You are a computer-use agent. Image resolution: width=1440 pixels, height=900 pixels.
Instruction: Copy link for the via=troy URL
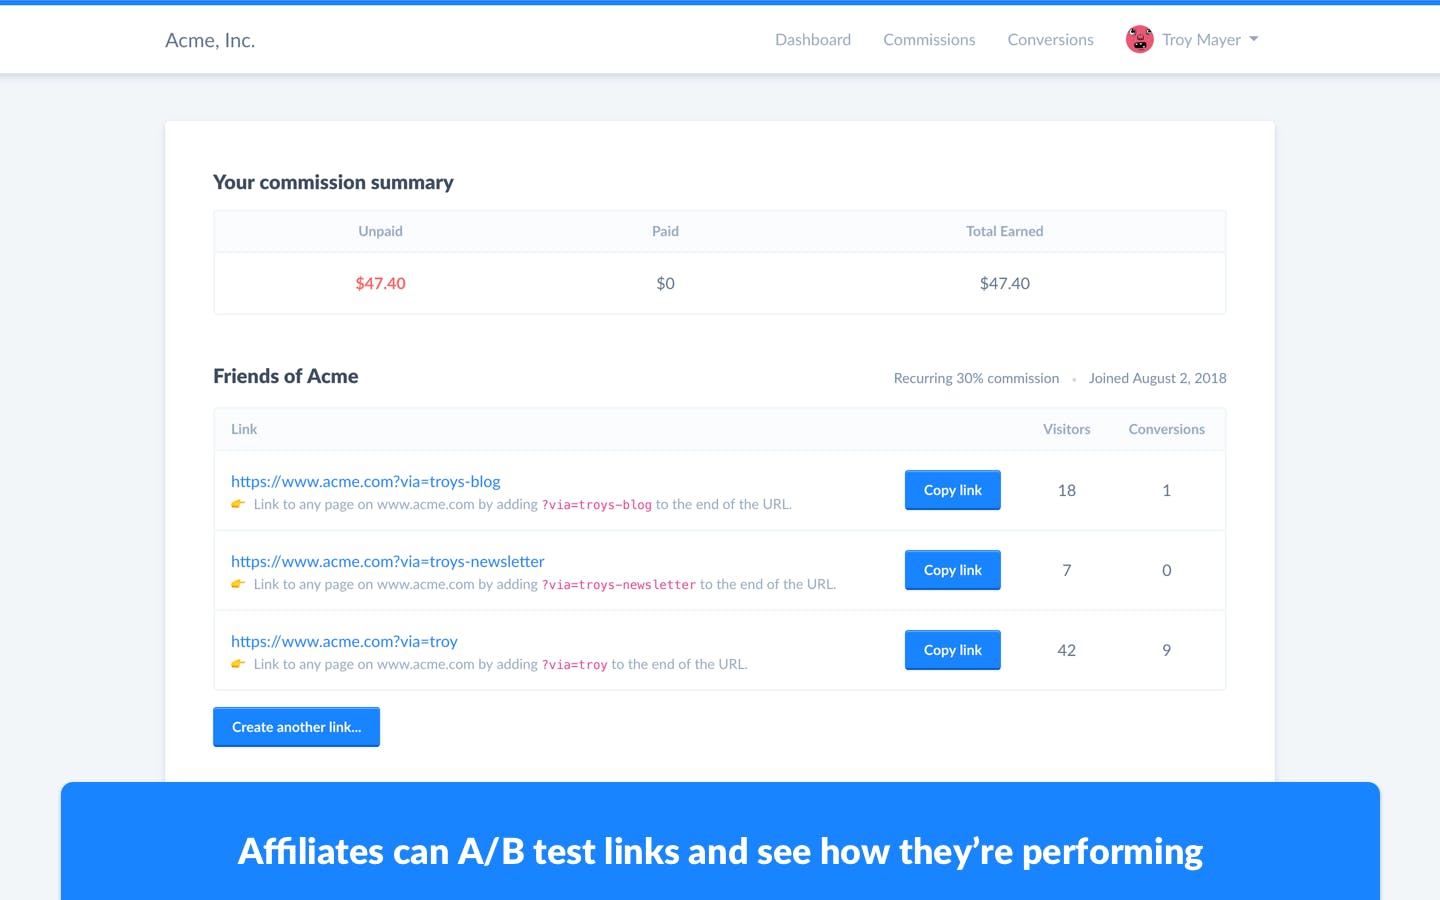pyautogui.click(x=953, y=650)
